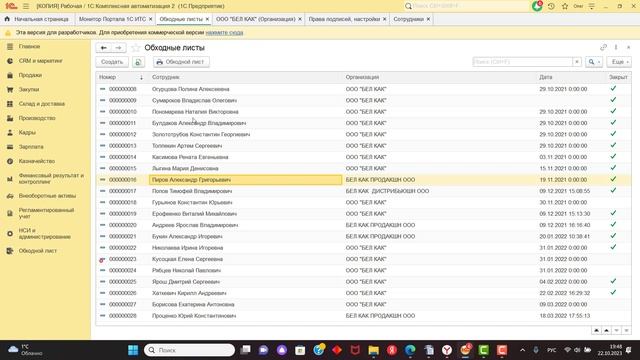Open the notifications bell icon
Viewport: 640px width, 360px height.
(537, 6)
